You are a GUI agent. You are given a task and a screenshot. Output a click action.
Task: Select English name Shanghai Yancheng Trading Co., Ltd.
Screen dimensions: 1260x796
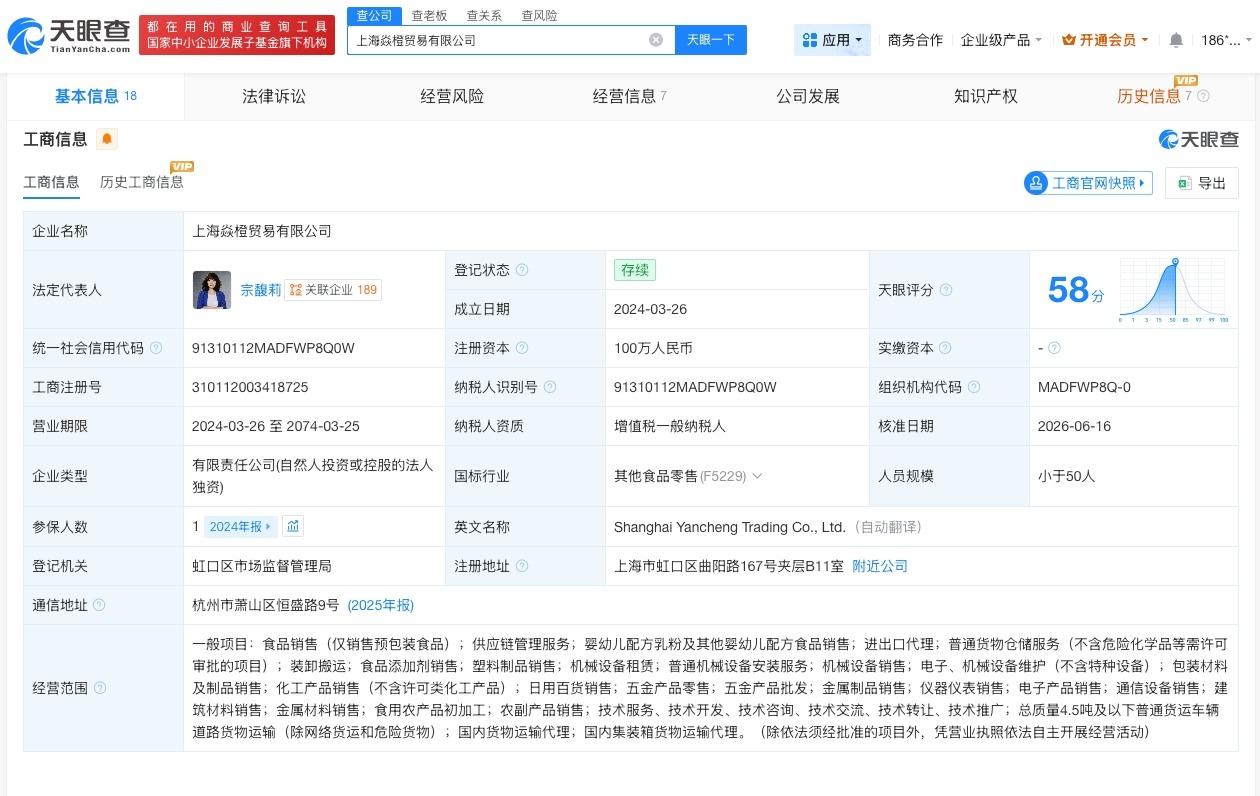click(730, 527)
